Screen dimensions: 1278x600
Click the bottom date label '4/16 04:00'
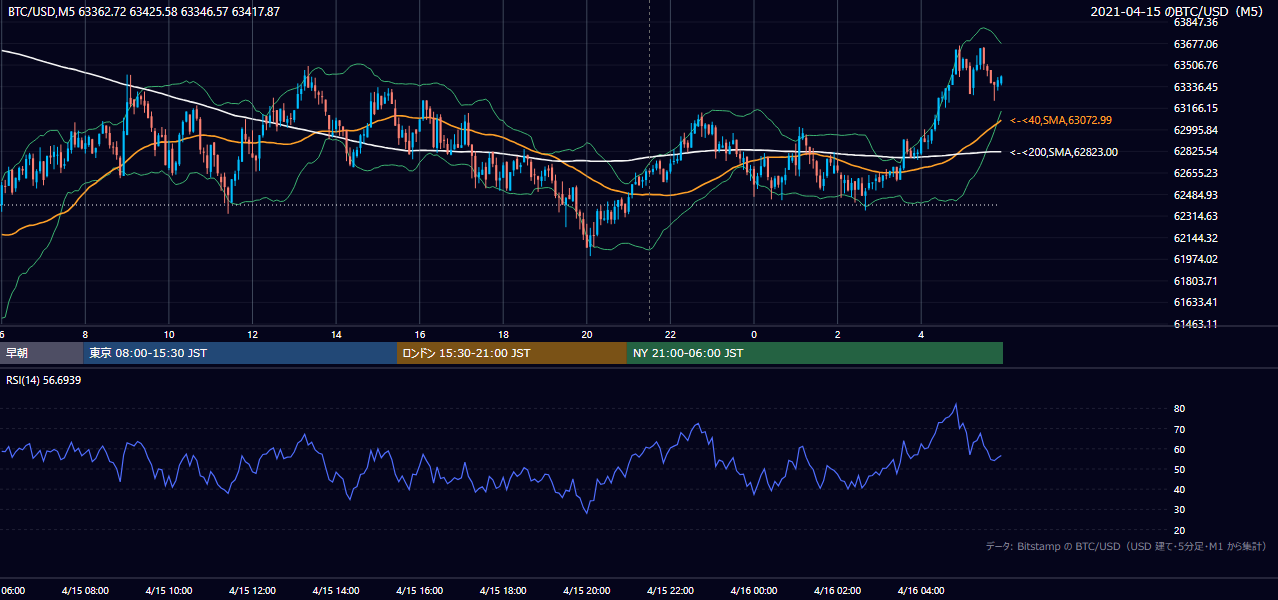point(921,591)
